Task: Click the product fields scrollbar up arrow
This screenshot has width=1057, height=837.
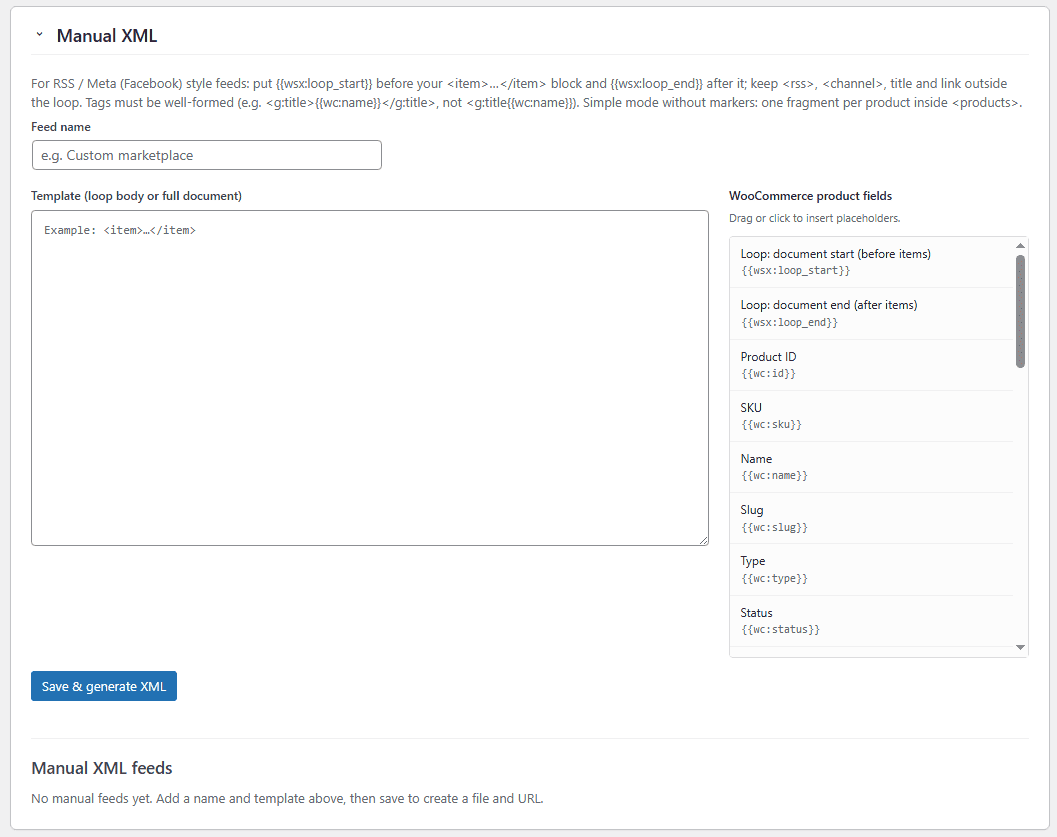Action: tap(1020, 246)
